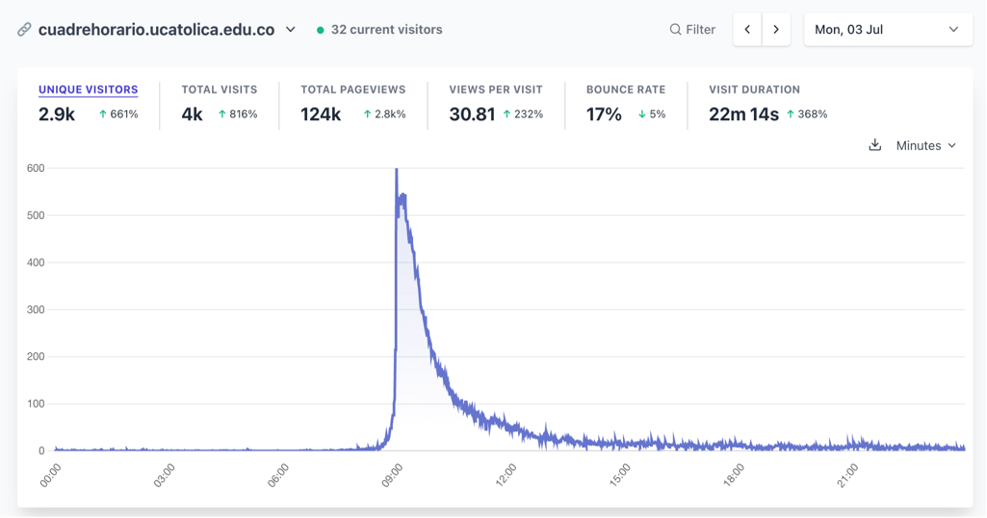Screen dimensions: 987x518
Task: Click the green up arrow beside 368%
Action: coord(791,115)
